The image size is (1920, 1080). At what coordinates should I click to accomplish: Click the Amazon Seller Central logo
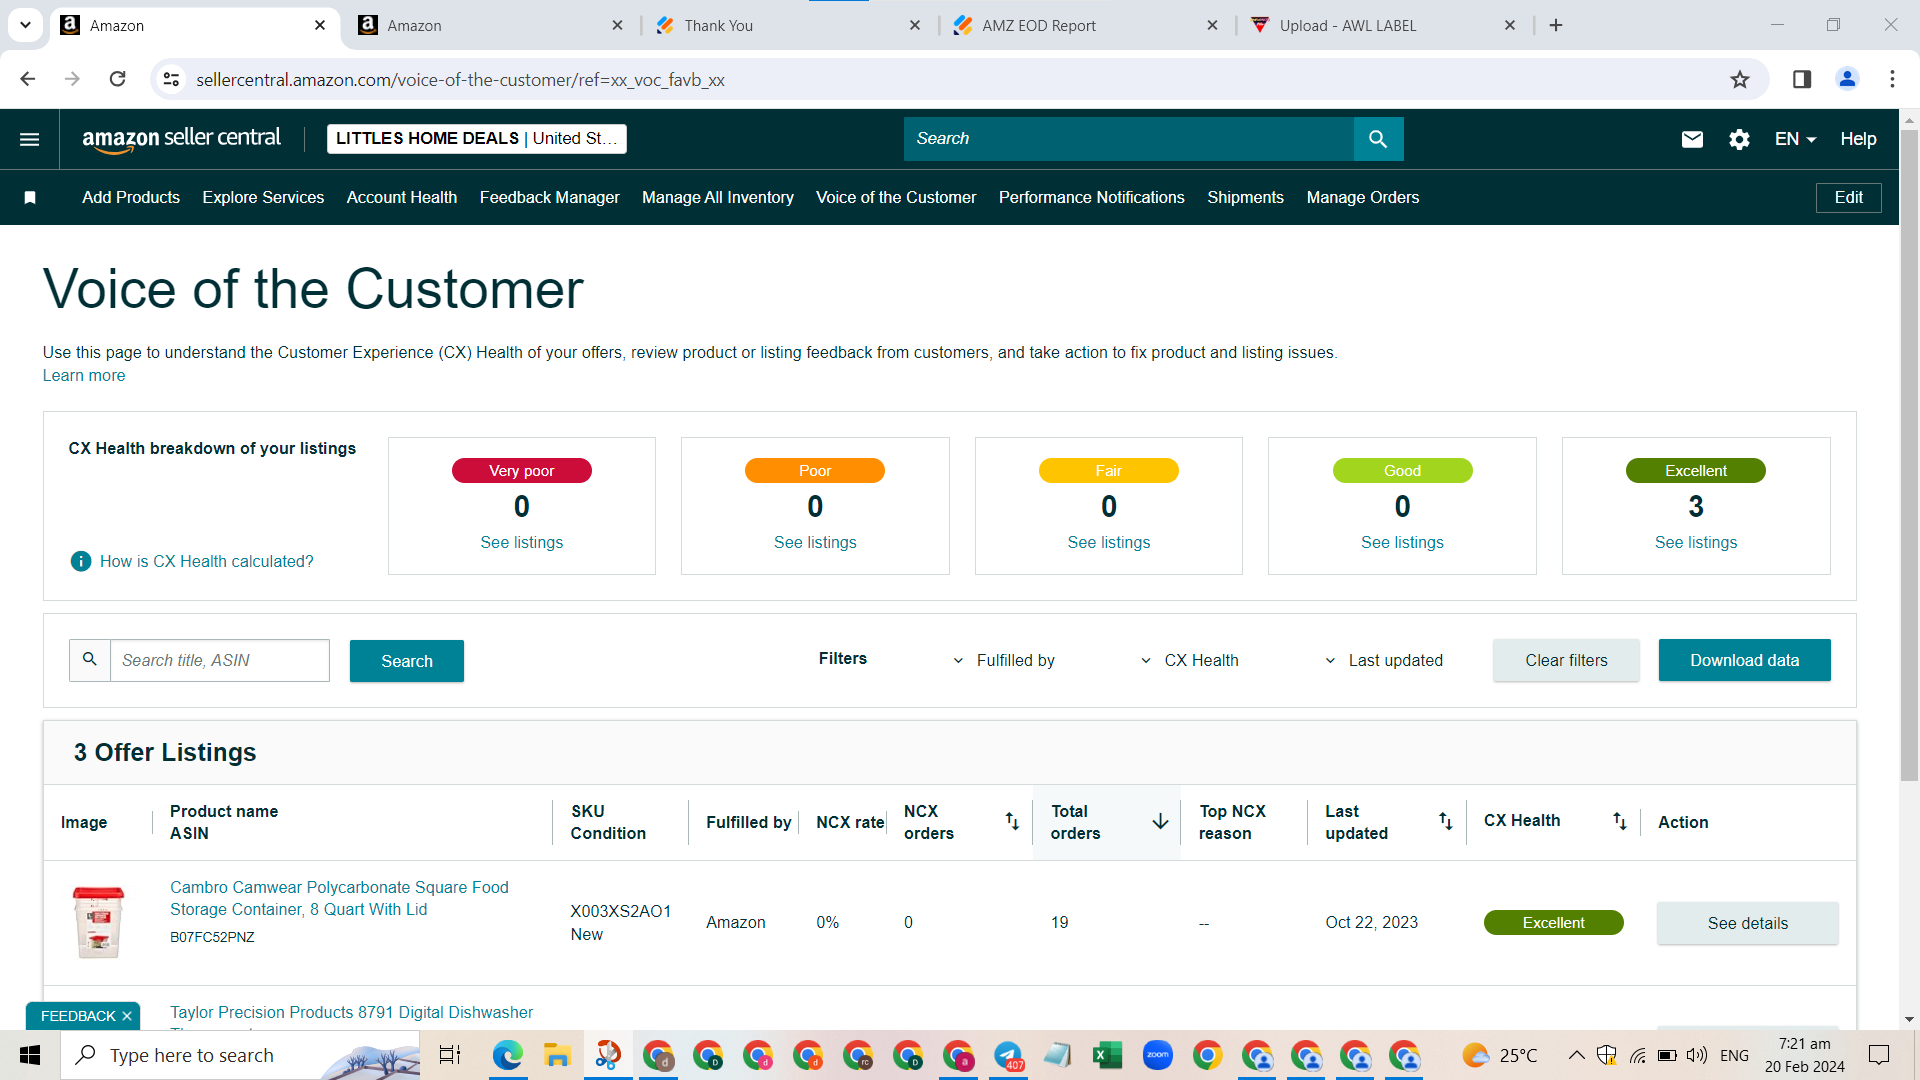point(181,139)
